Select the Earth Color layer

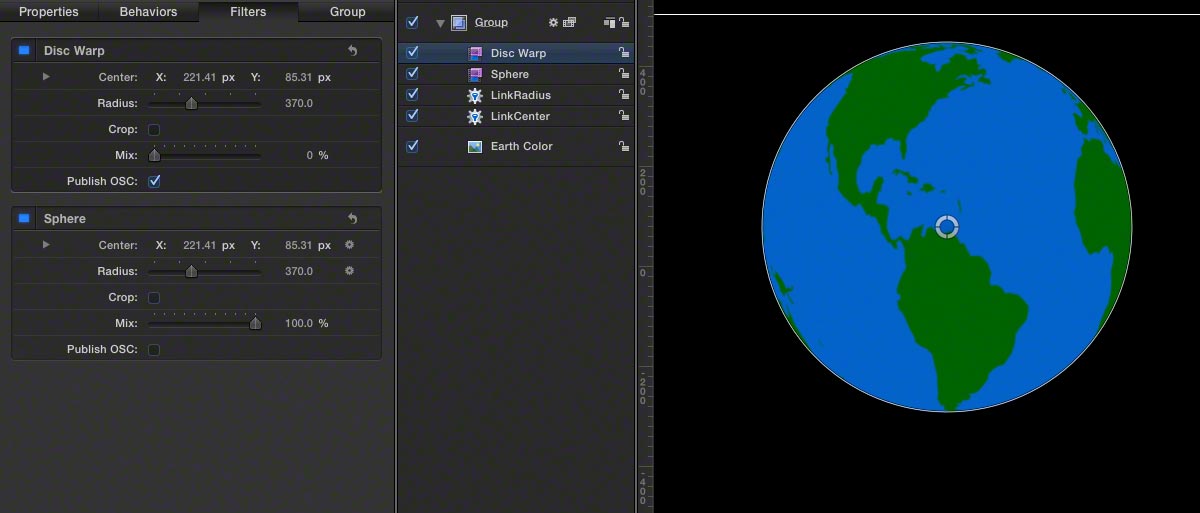tap(517, 146)
